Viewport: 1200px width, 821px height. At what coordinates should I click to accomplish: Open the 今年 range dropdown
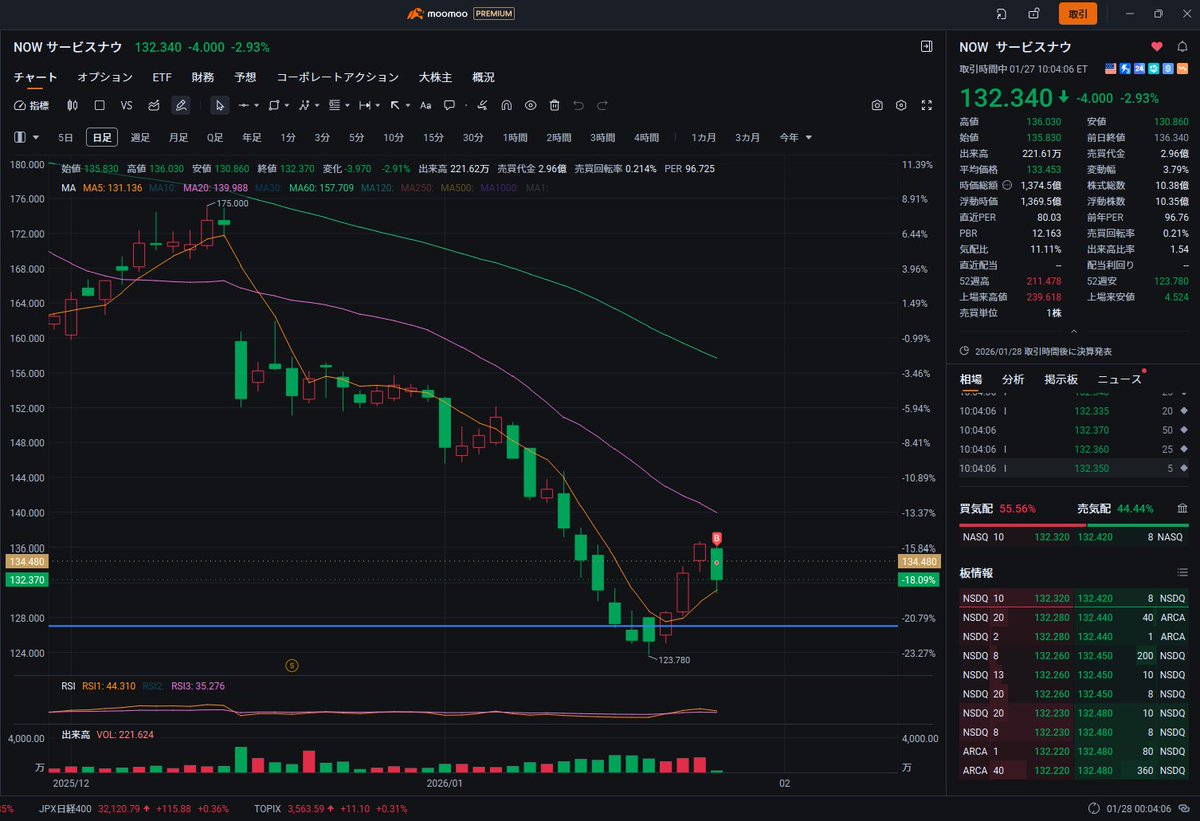(796, 137)
